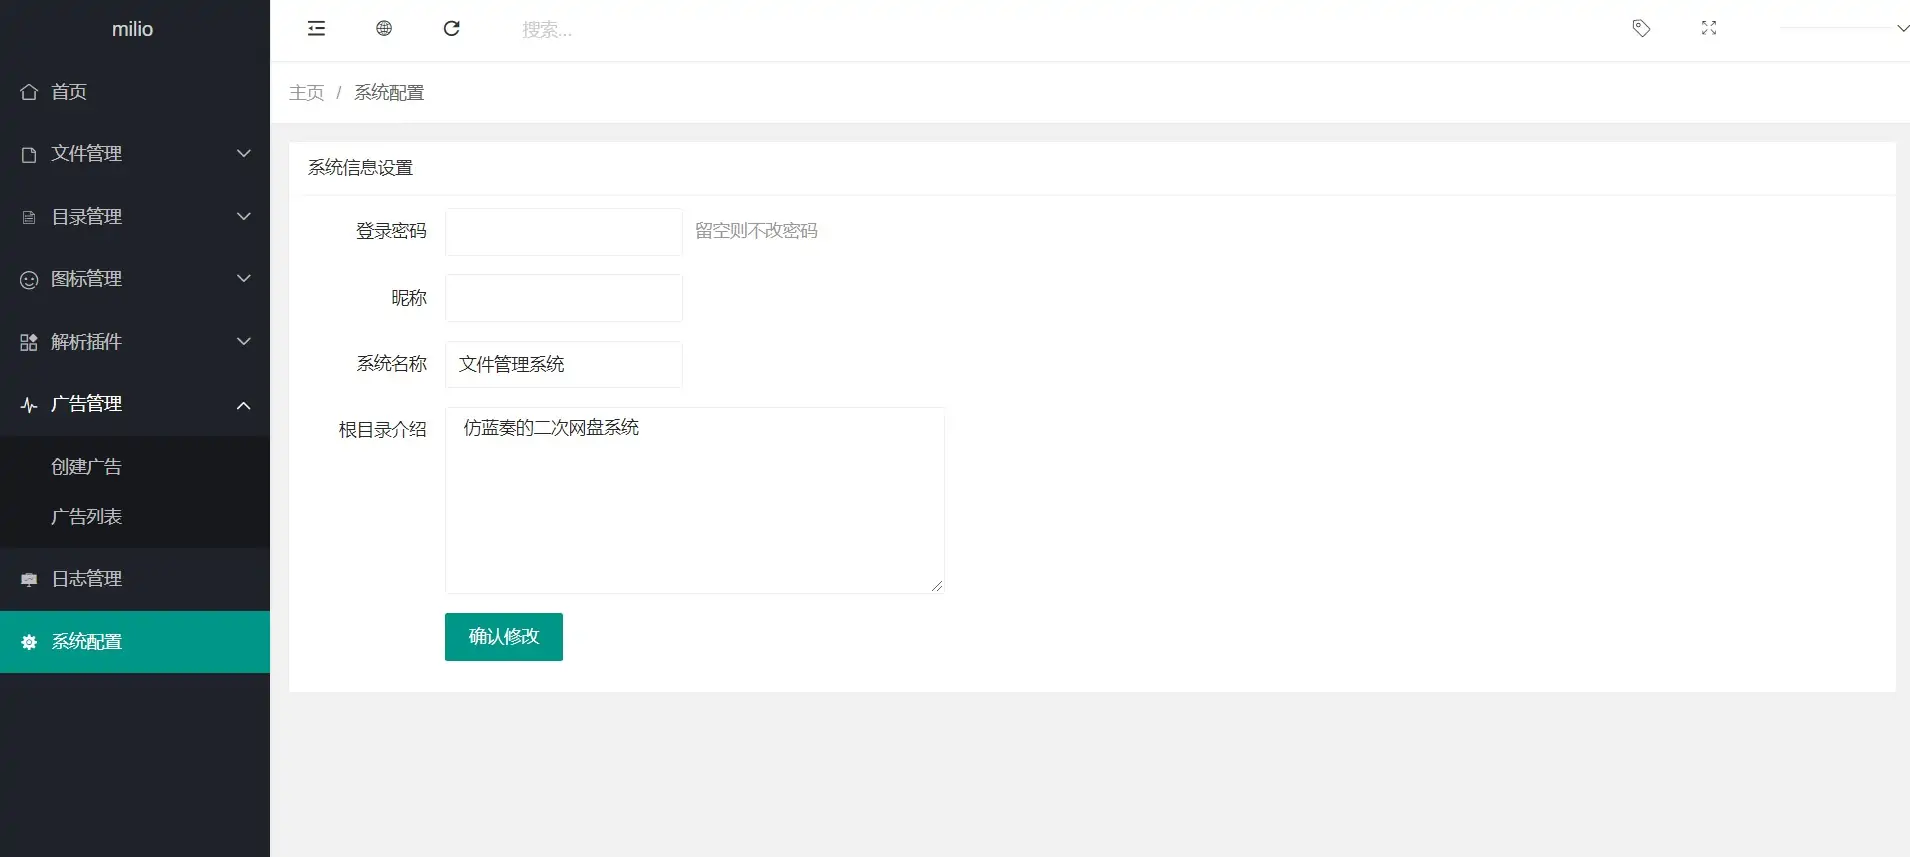Expand the 目录管理 chevron
This screenshot has width=1910, height=857.
tap(243, 216)
